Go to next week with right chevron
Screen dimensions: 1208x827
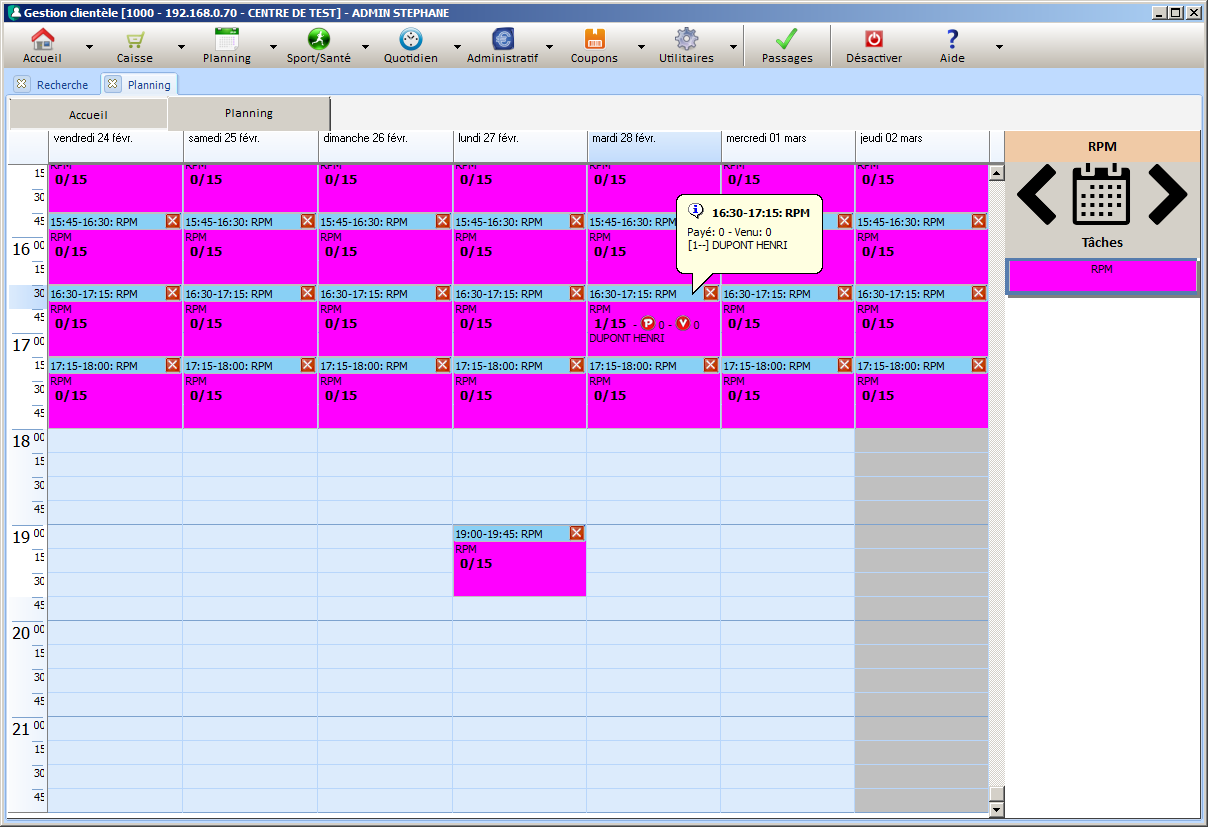[1167, 194]
